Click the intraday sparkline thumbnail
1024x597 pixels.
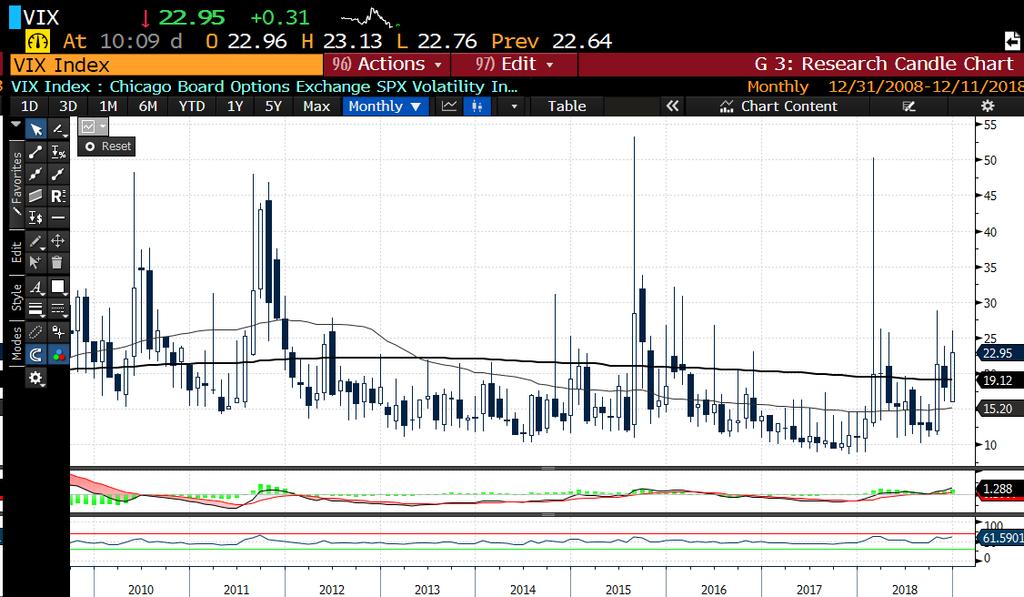pyautogui.click(x=370, y=18)
